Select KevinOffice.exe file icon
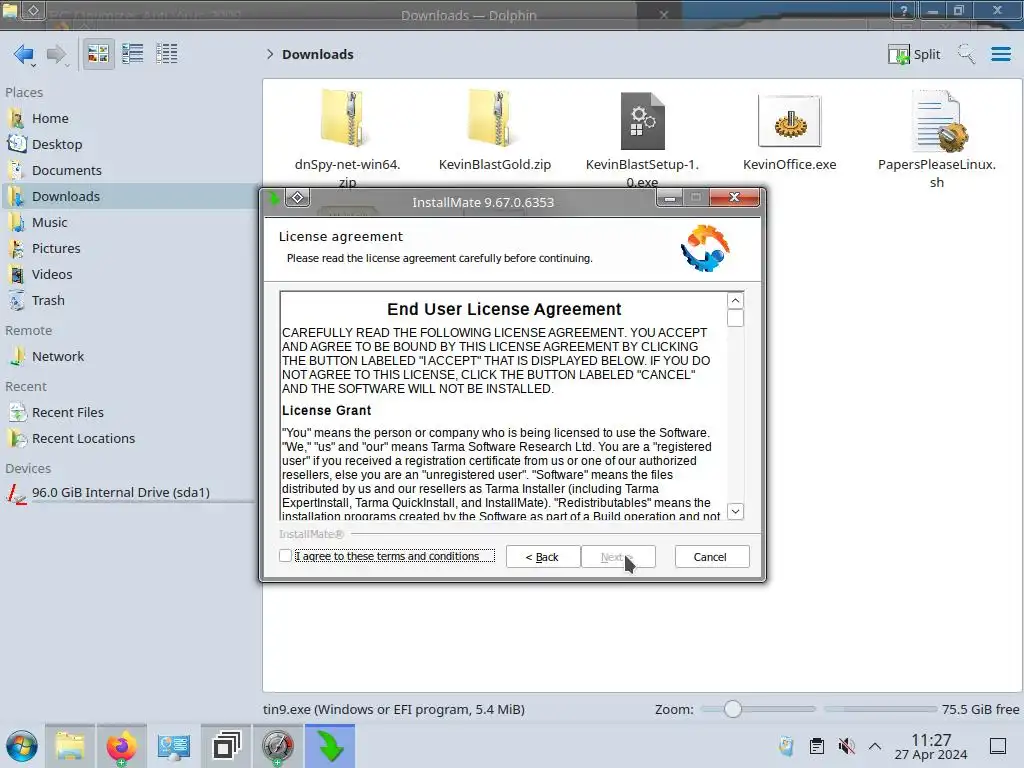 click(x=790, y=121)
